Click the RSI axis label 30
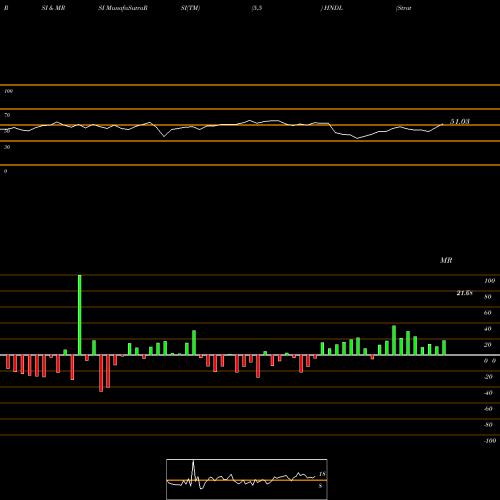 pos(7,147)
